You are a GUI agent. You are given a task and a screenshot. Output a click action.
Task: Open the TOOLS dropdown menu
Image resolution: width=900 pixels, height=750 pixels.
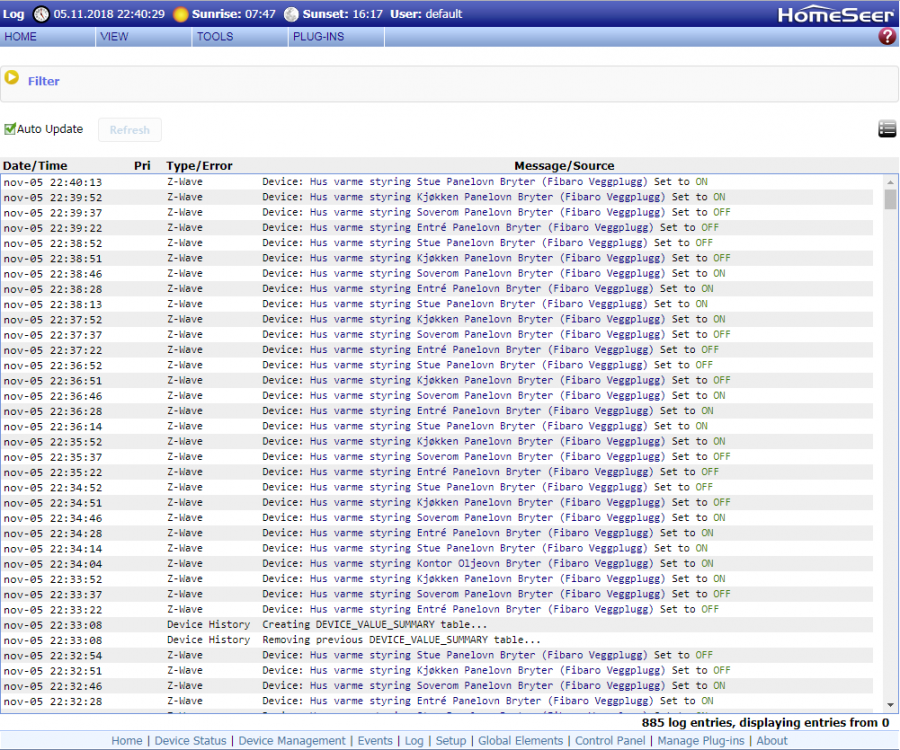pyautogui.click(x=214, y=37)
